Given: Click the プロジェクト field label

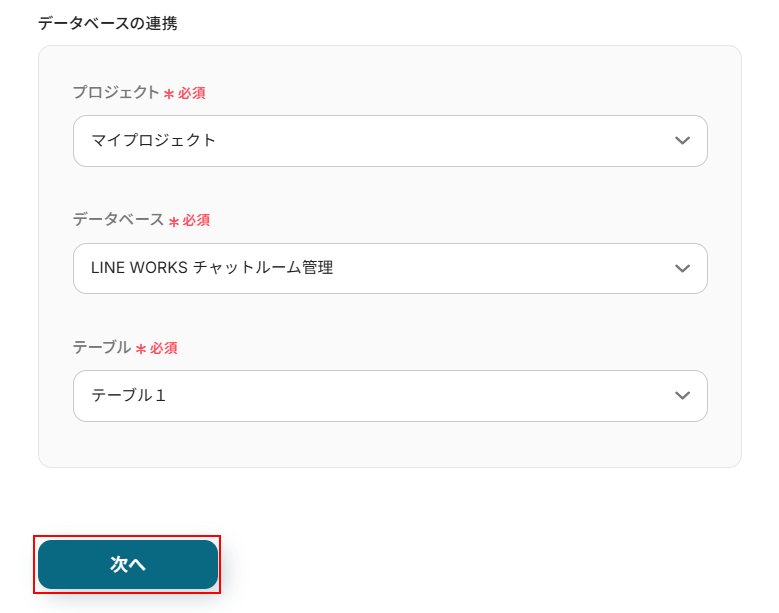Looking at the screenshot, I should tap(116, 93).
